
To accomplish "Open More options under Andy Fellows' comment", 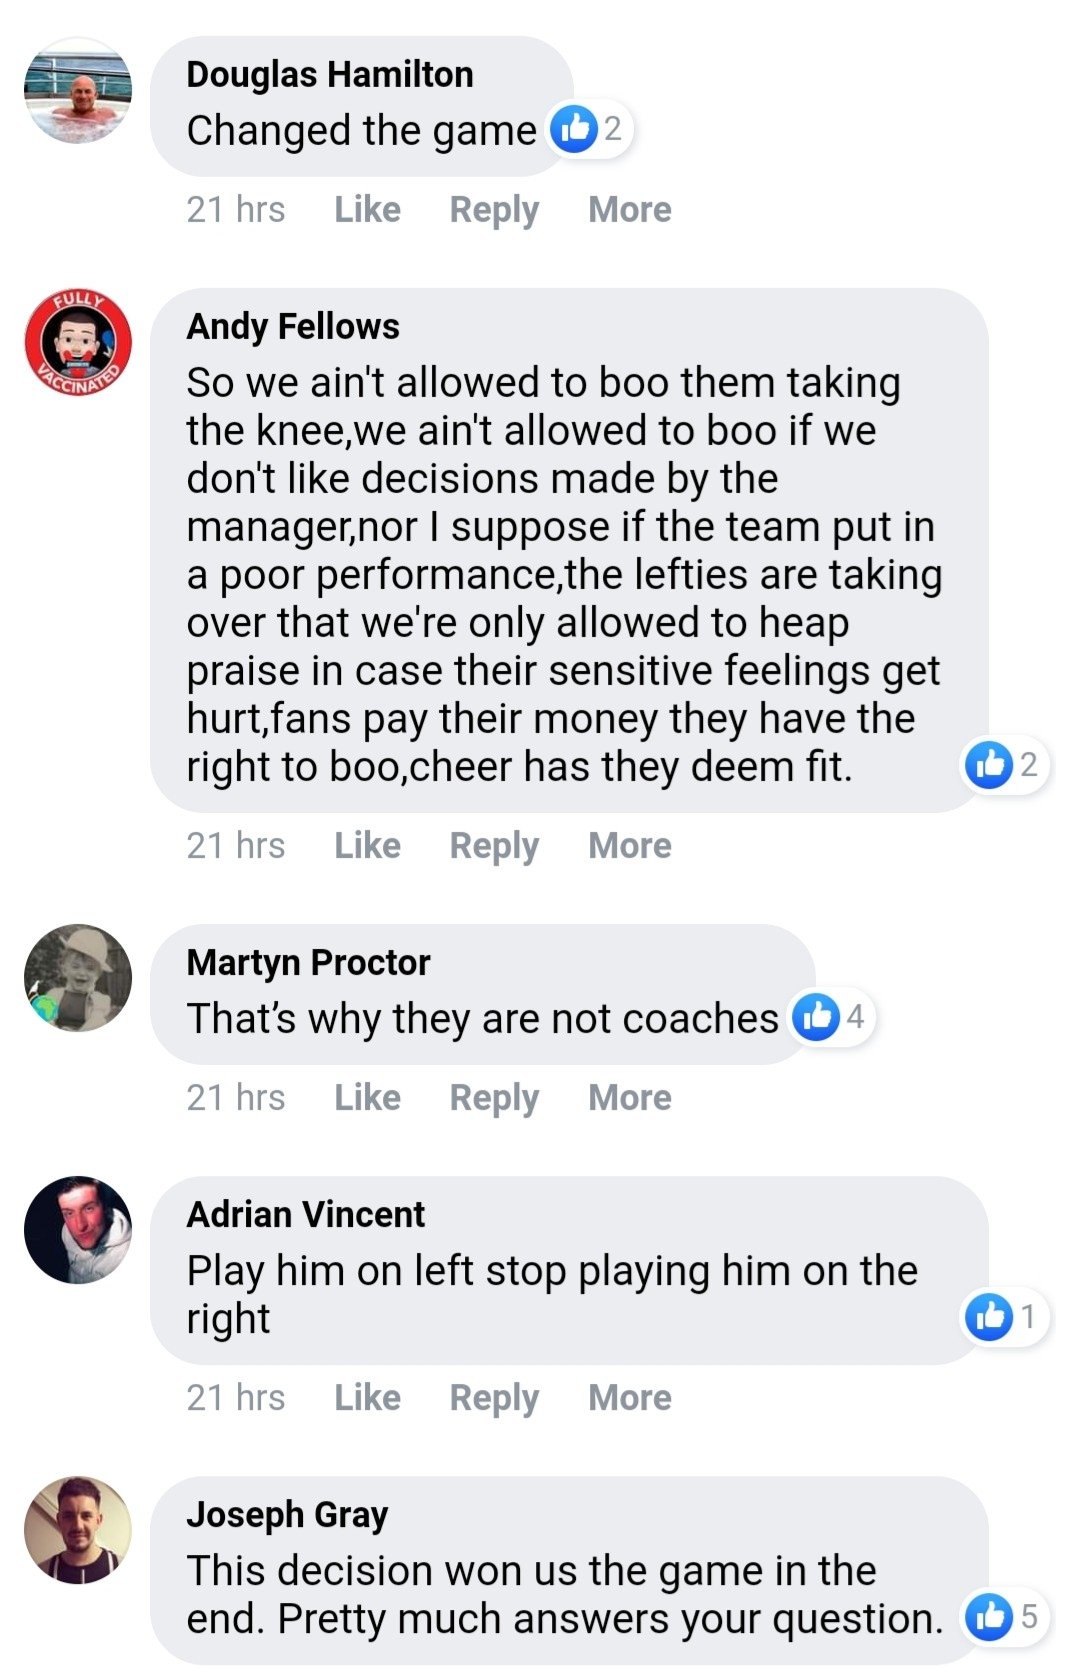I will pos(629,846).
